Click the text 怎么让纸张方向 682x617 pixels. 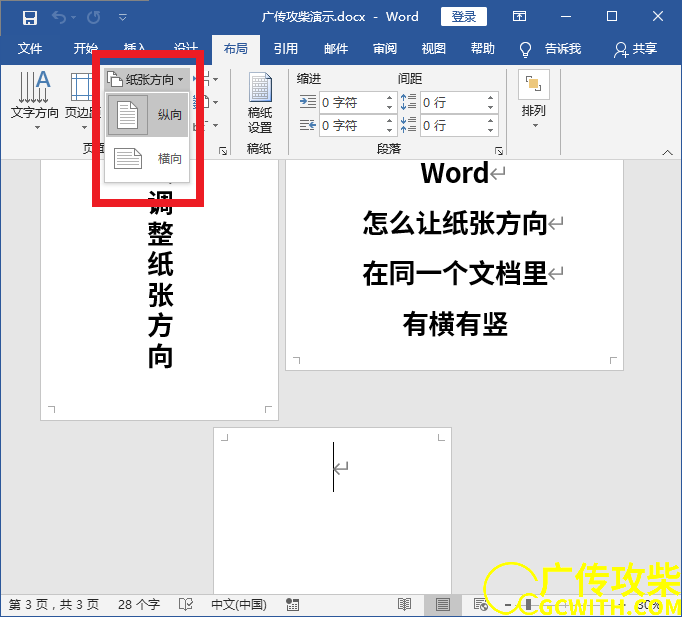click(x=455, y=223)
